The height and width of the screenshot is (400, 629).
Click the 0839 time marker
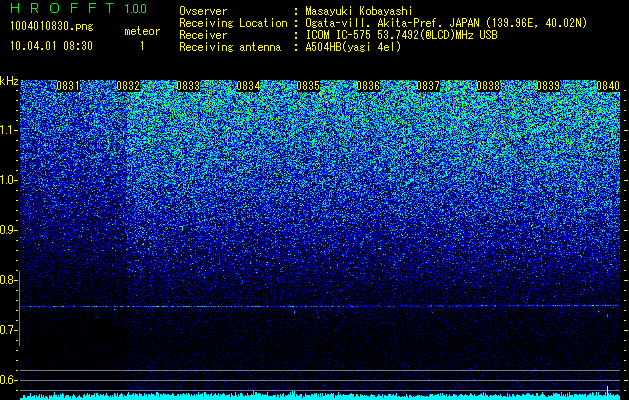click(x=548, y=86)
